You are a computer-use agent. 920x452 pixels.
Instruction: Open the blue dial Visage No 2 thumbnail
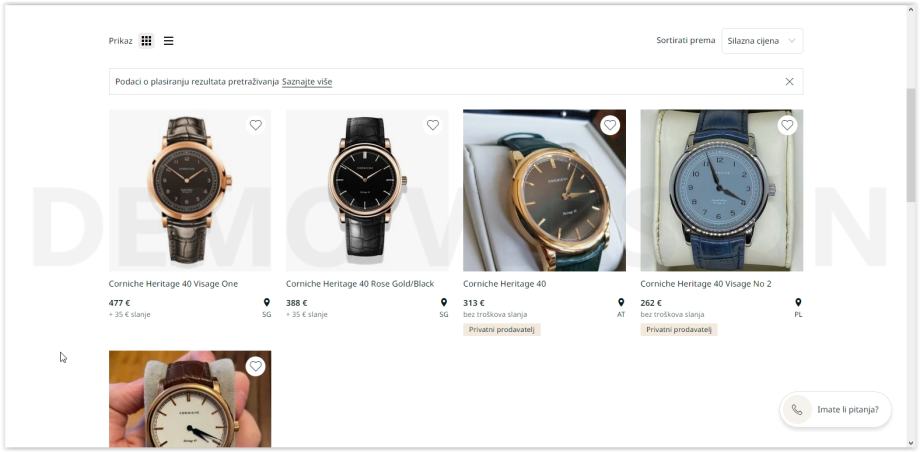point(721,190)
